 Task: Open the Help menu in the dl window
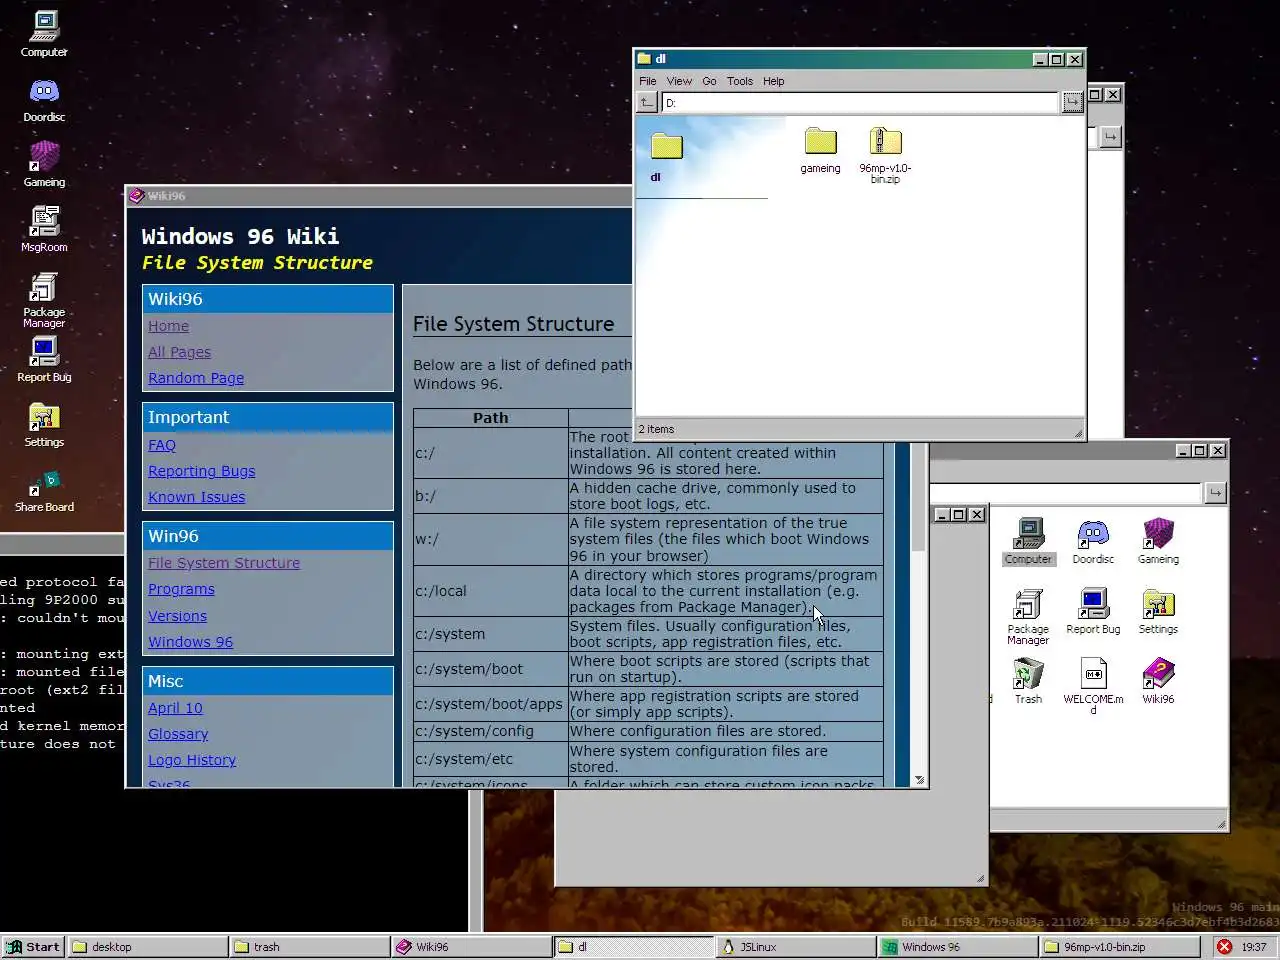(x=774, y=81)
